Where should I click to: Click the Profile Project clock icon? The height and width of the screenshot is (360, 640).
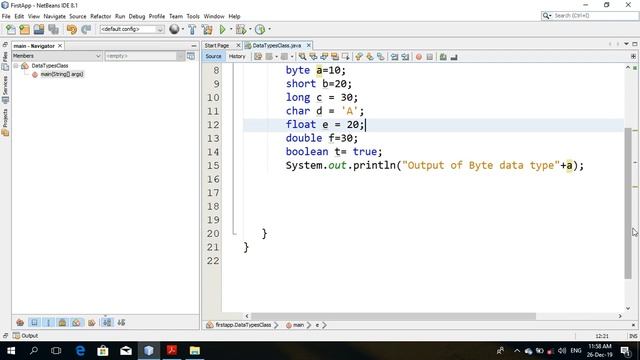(260, 29)
